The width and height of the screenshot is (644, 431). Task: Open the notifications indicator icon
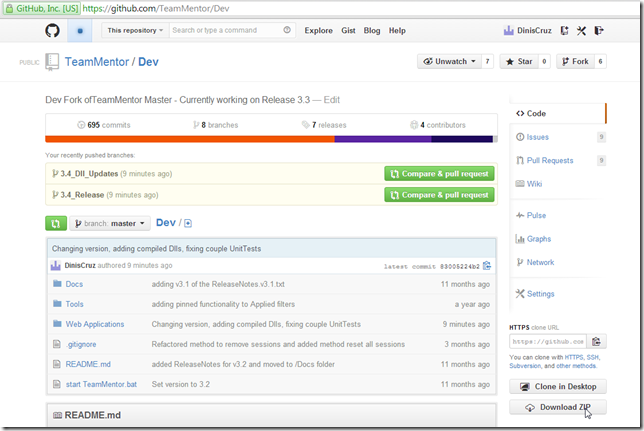coord(80,31)
